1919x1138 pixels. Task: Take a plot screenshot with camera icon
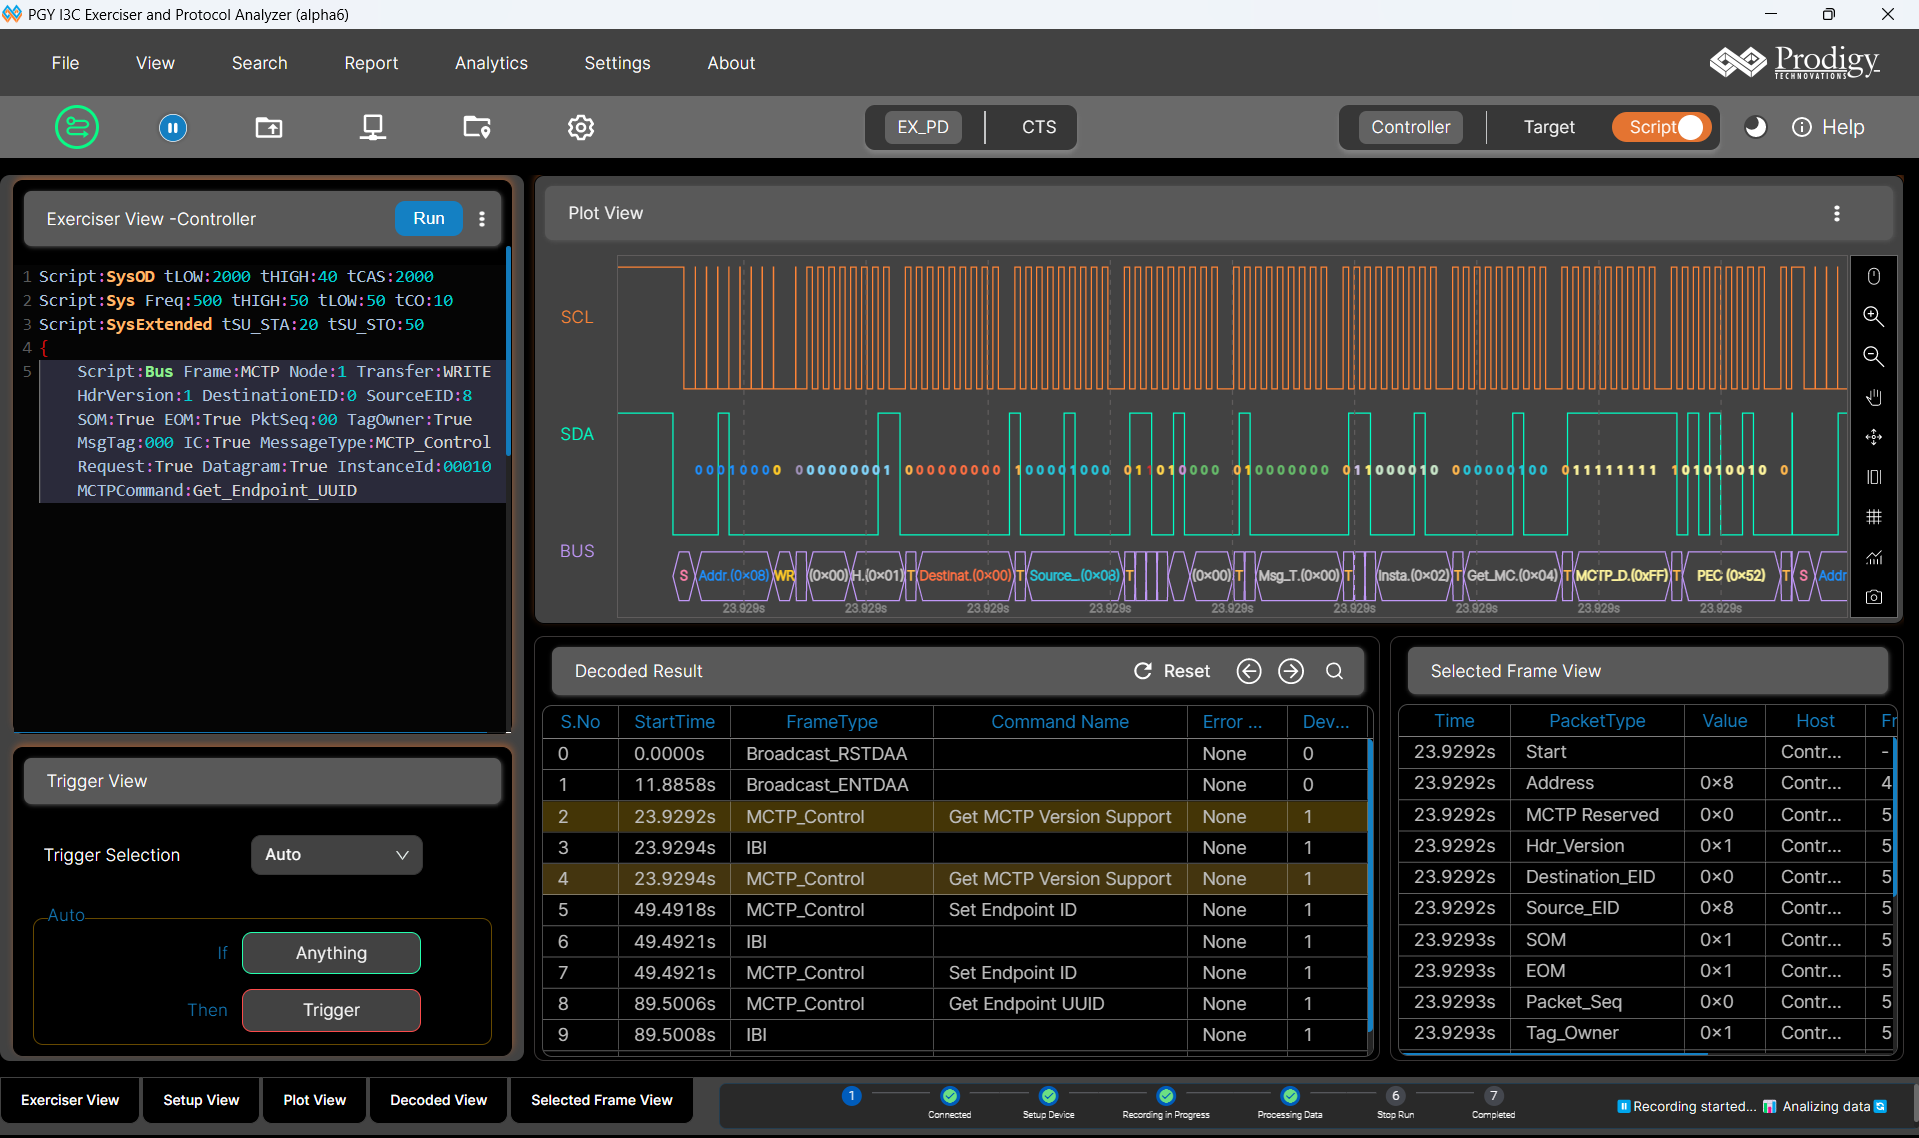click(x=1873, y=597)
